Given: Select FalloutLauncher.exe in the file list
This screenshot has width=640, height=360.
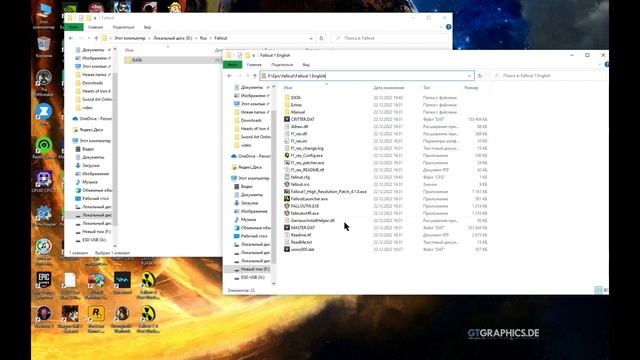Looking at the screenshot, I should pyautogui.click(x=309, y=199).
